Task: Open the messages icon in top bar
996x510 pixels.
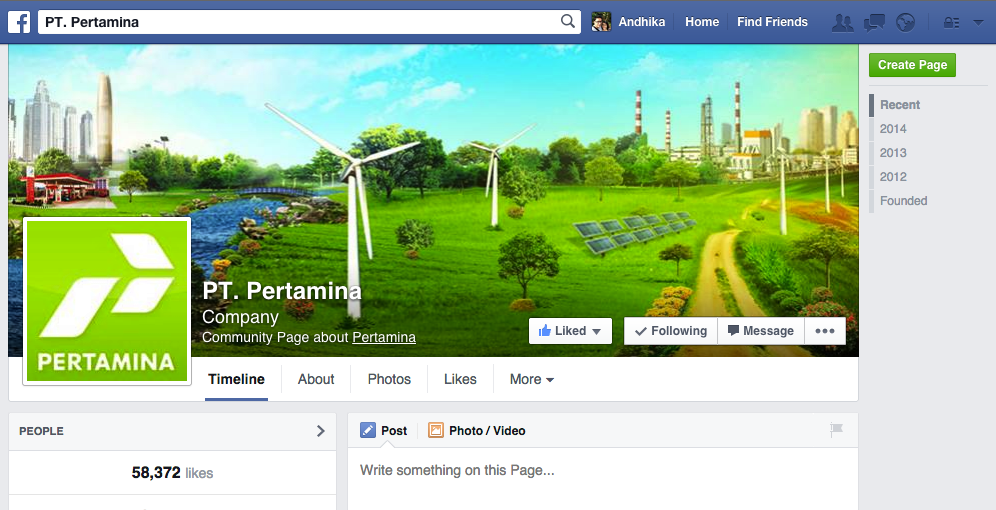Action: [x=874, y=22]
